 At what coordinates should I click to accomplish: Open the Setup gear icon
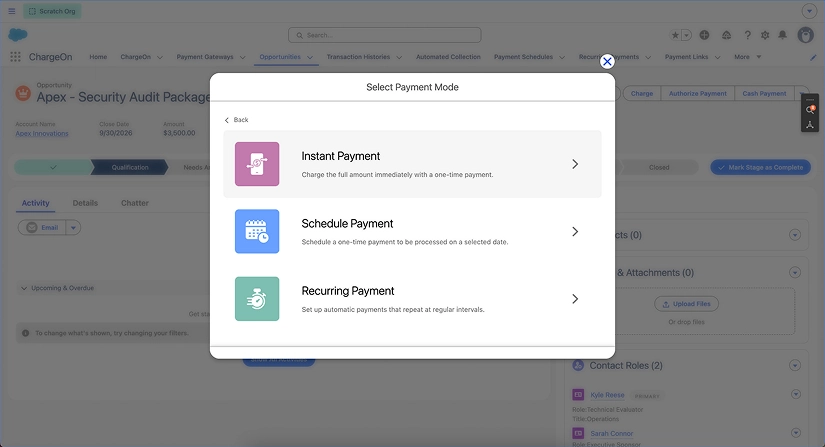click(765, 35)
